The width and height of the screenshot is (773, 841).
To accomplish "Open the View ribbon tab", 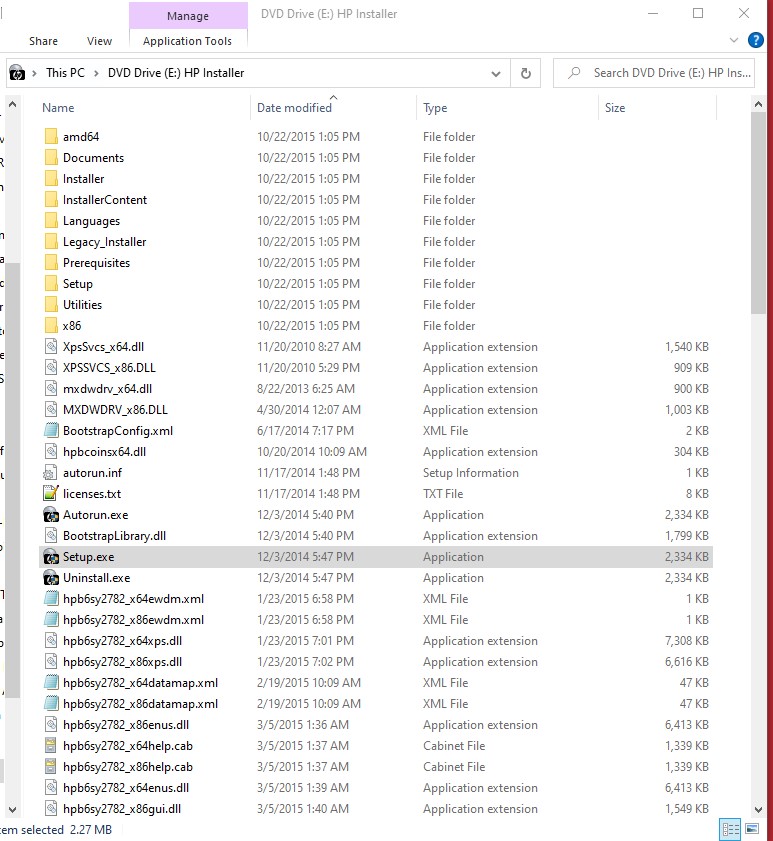I will coord(99,41).
